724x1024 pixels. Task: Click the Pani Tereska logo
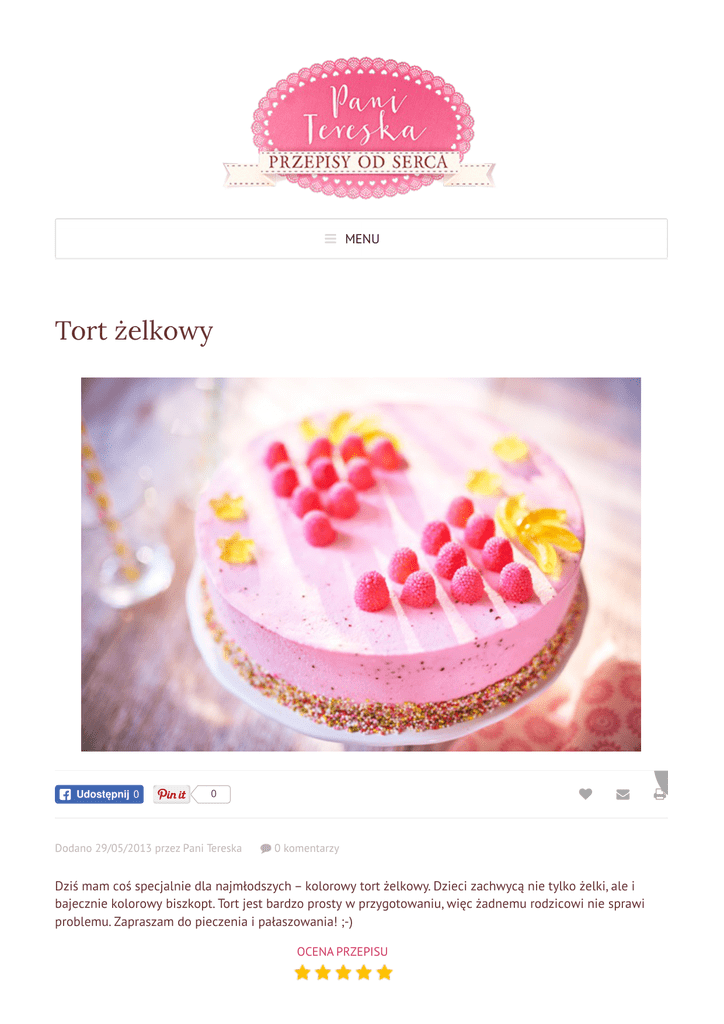pyautogui.click(x=360, y=127)
